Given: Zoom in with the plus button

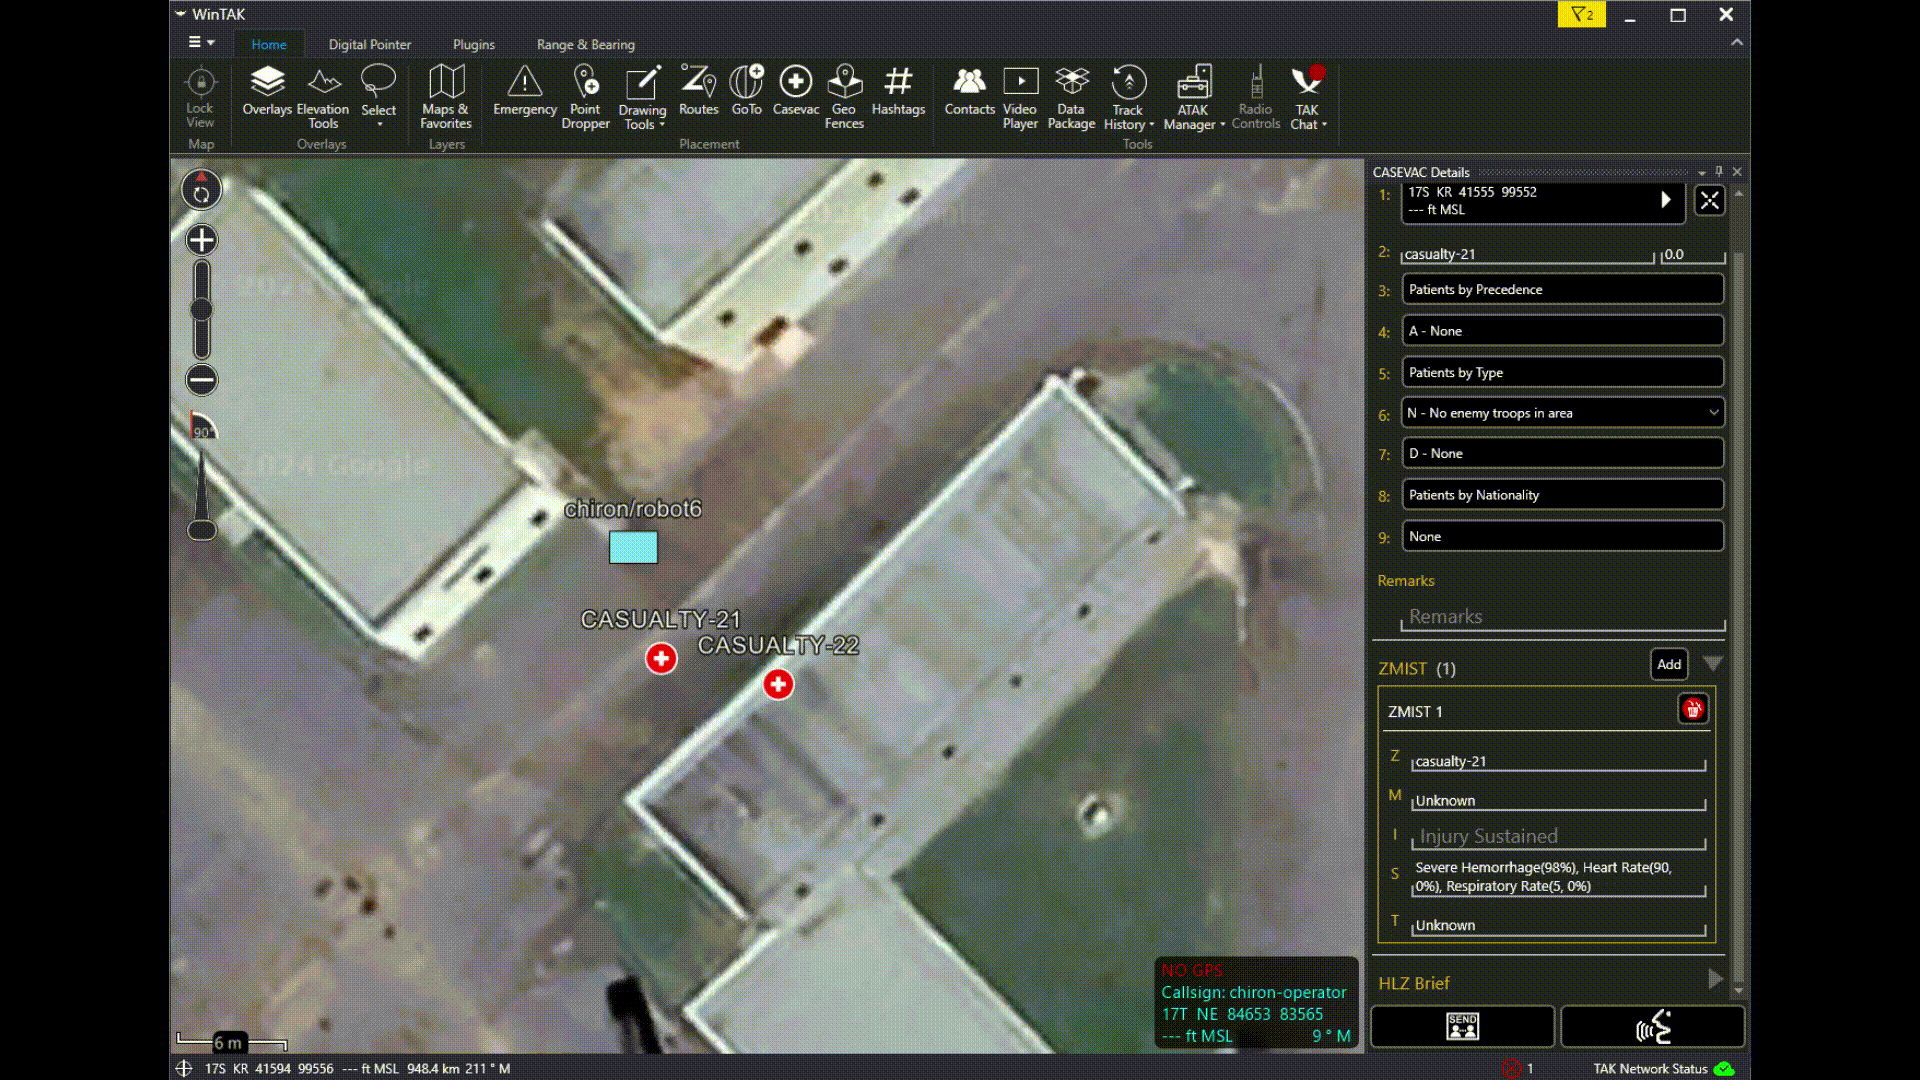Looking at the screenshot, I should pyautogui.click(x=201, y=240).
